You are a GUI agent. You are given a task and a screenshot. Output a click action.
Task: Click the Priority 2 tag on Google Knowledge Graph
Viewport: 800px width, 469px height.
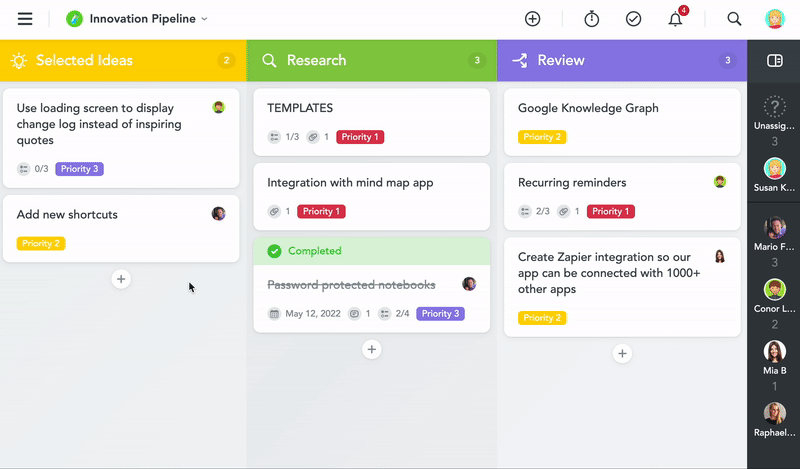(x=541, y=137)
